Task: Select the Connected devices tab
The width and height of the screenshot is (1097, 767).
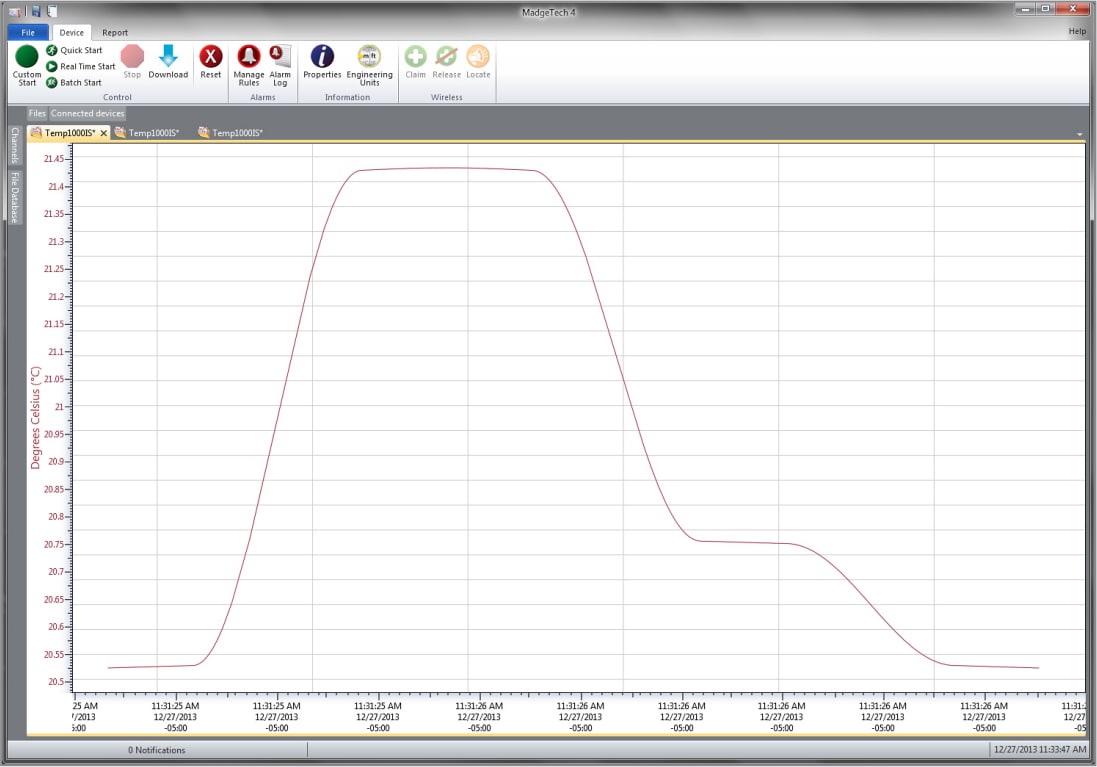Action: [x=87, y=113]
